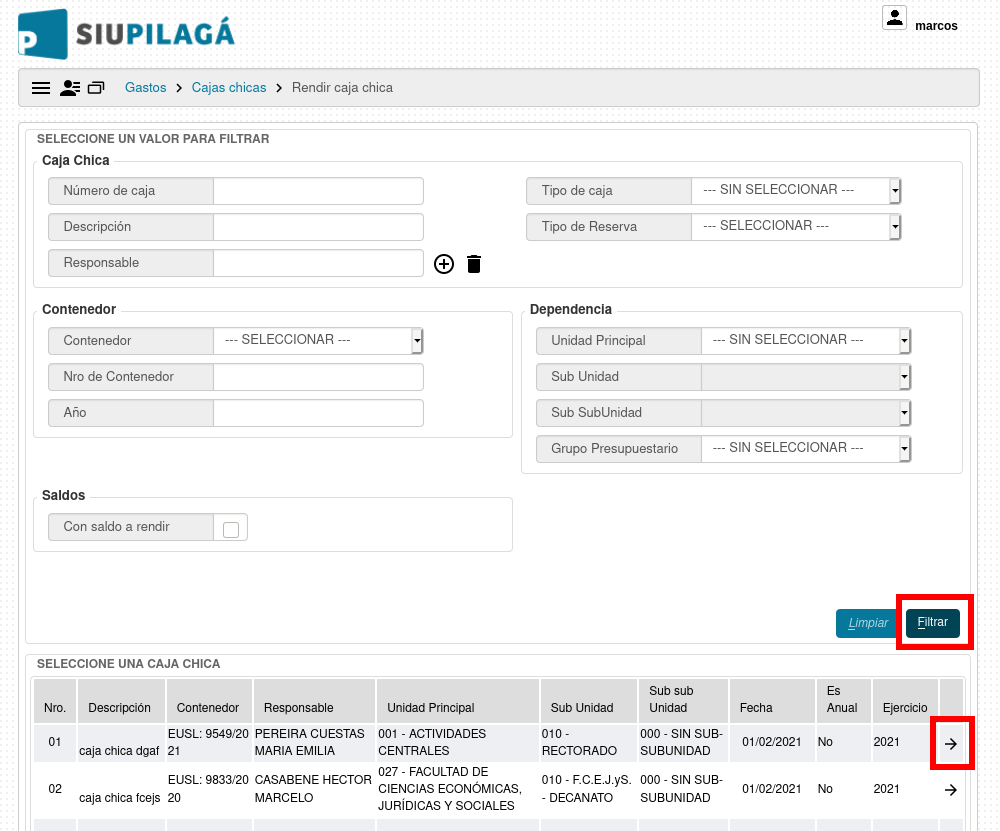Focus the Descripción input field
The width and height of the screenshot is (1000, 831).
click(318, 226)
